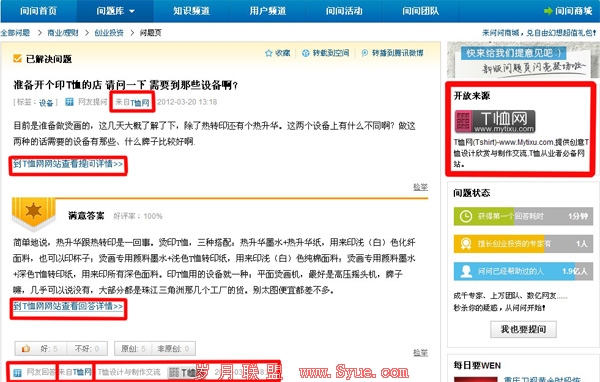The height and width of the screenshot is (382, 600).
Task: Visit the 问问商城 link with arrow
Action: (568, 11)
